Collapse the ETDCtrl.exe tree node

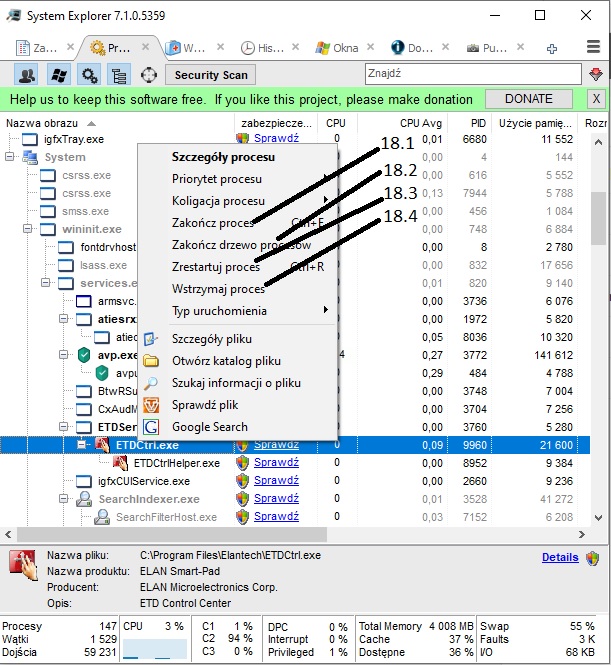(81, 445)
